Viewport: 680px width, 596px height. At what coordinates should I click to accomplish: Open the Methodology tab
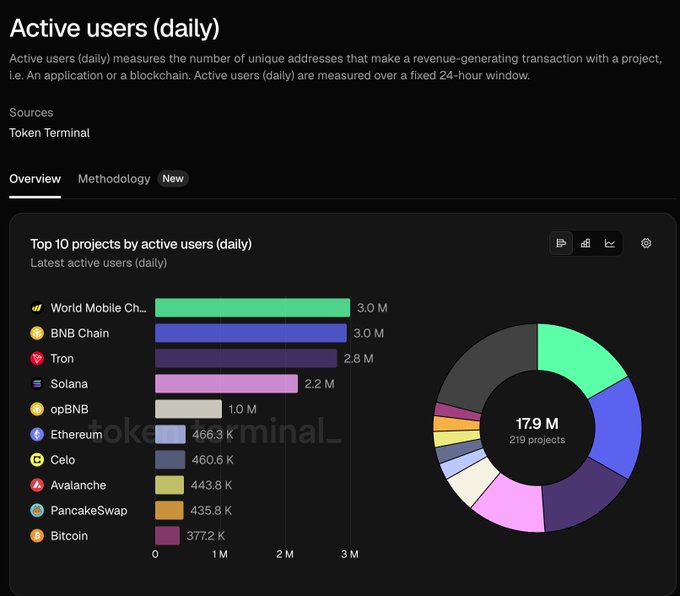pos(114,179)
